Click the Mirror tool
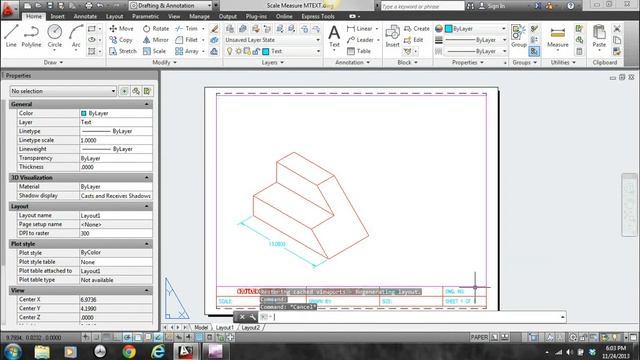Viewport: 640px width, 360px height. [x=156, y=40]
